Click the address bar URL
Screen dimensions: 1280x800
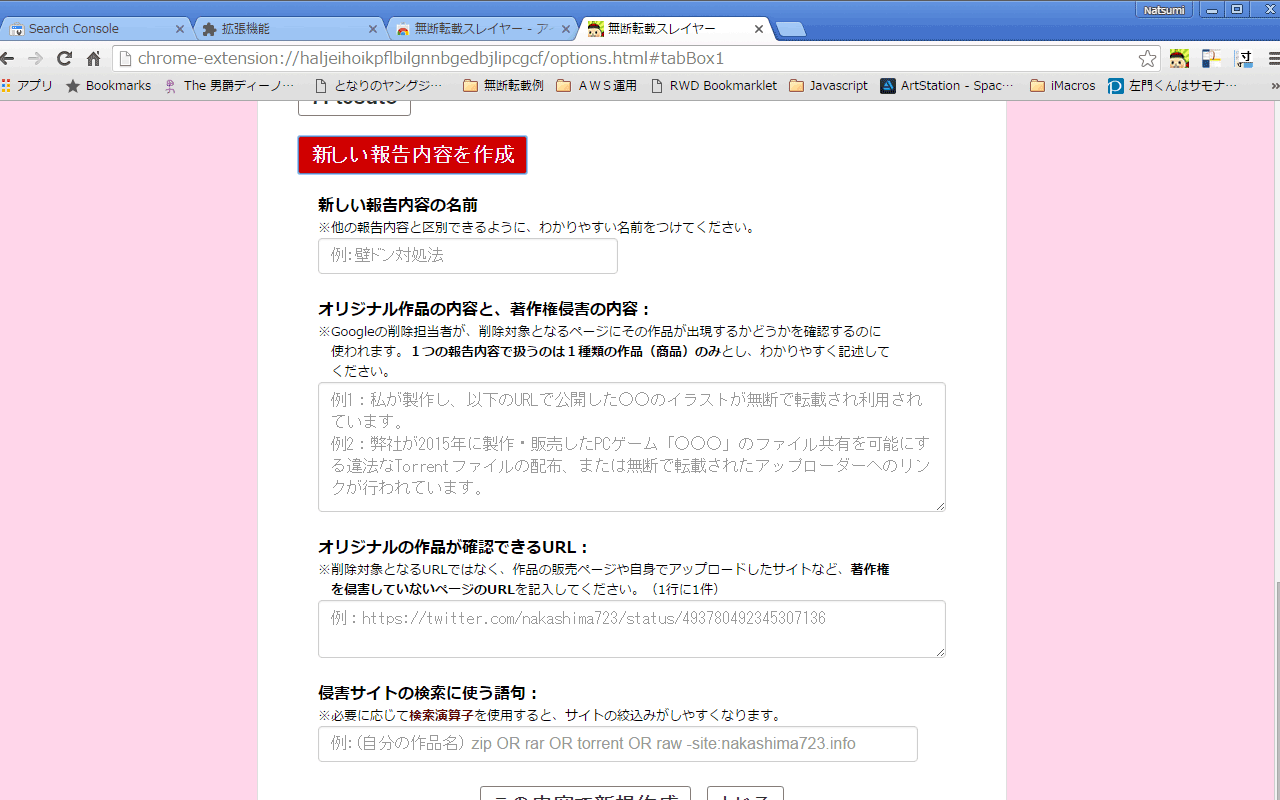point(431,58)
